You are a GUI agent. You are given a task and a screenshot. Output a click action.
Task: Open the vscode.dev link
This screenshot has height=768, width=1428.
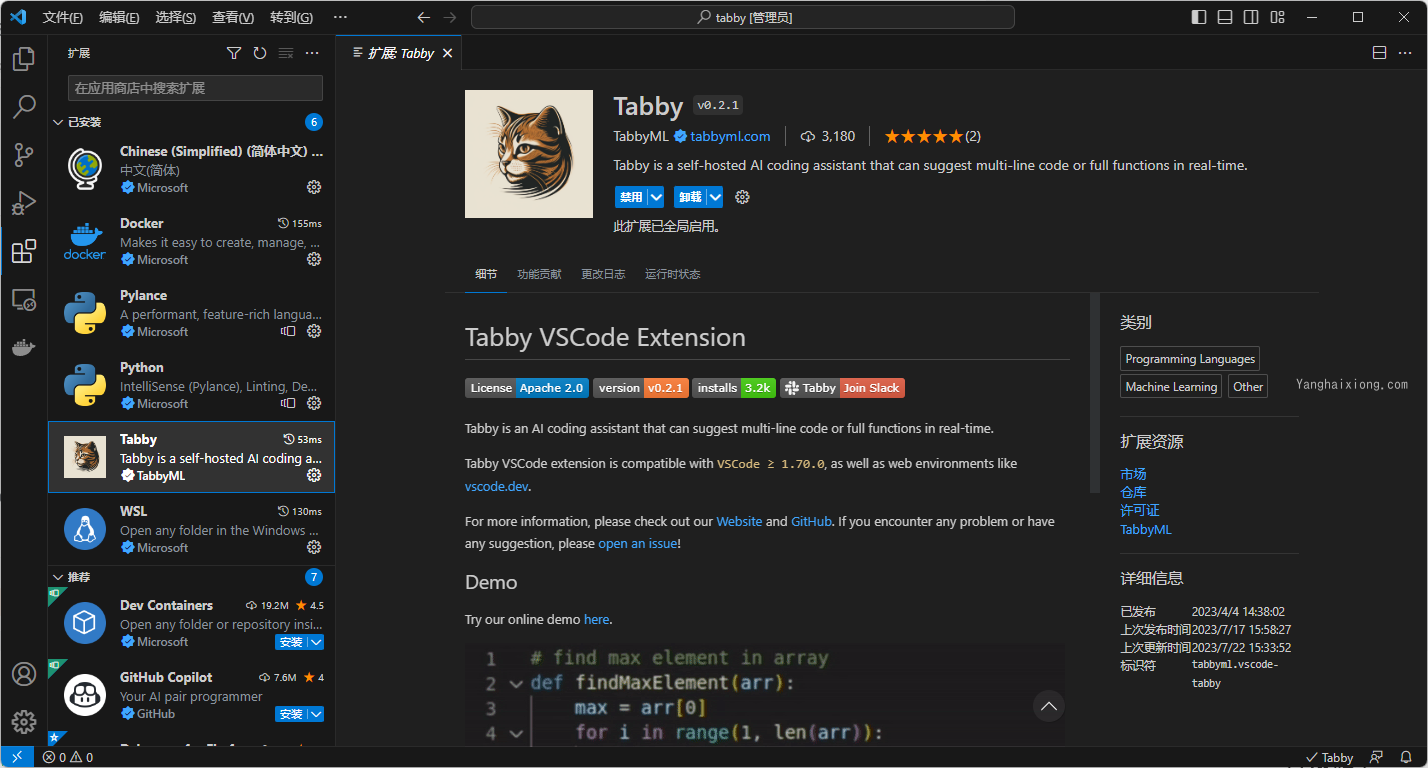coord(497,486)
